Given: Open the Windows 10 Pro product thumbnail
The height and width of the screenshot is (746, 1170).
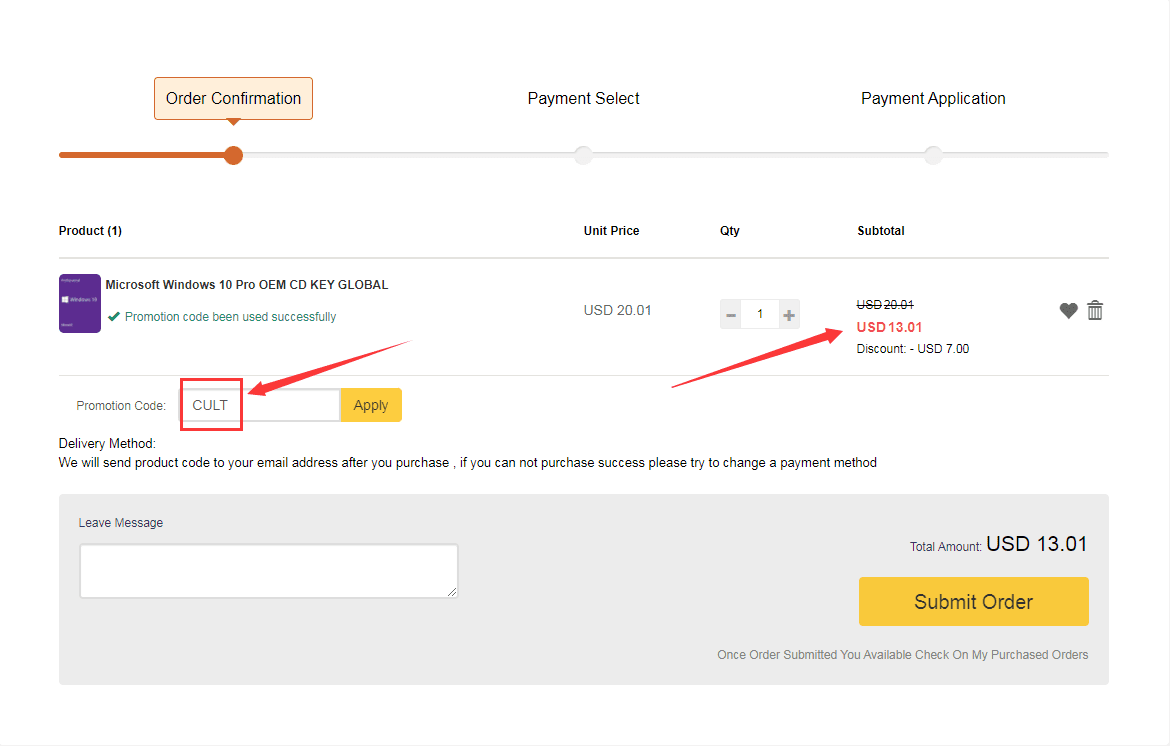Looking at the screenshot, I should coord(80,303).
